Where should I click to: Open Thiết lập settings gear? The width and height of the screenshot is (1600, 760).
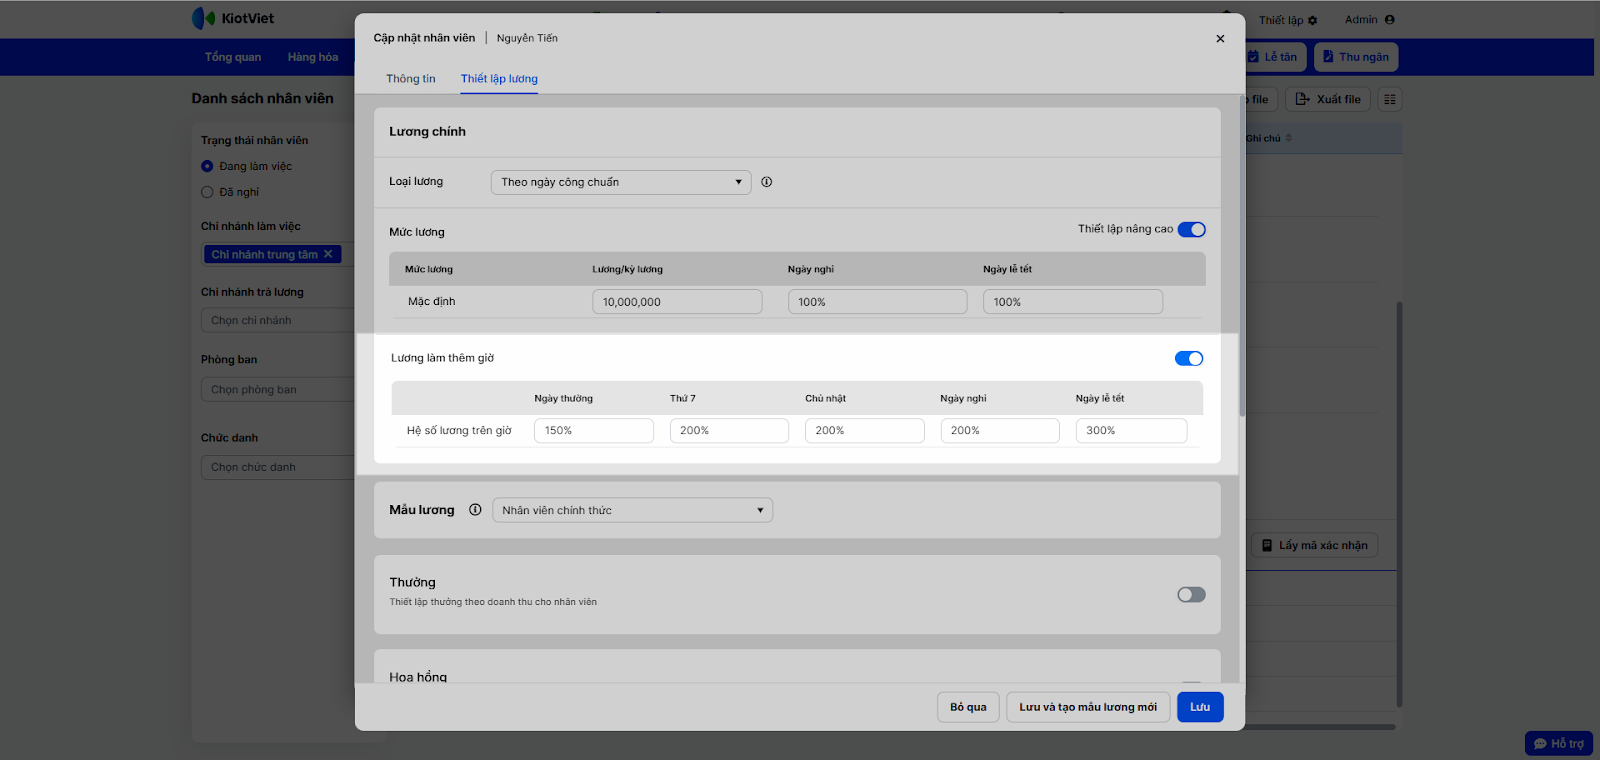(1312, 21)
